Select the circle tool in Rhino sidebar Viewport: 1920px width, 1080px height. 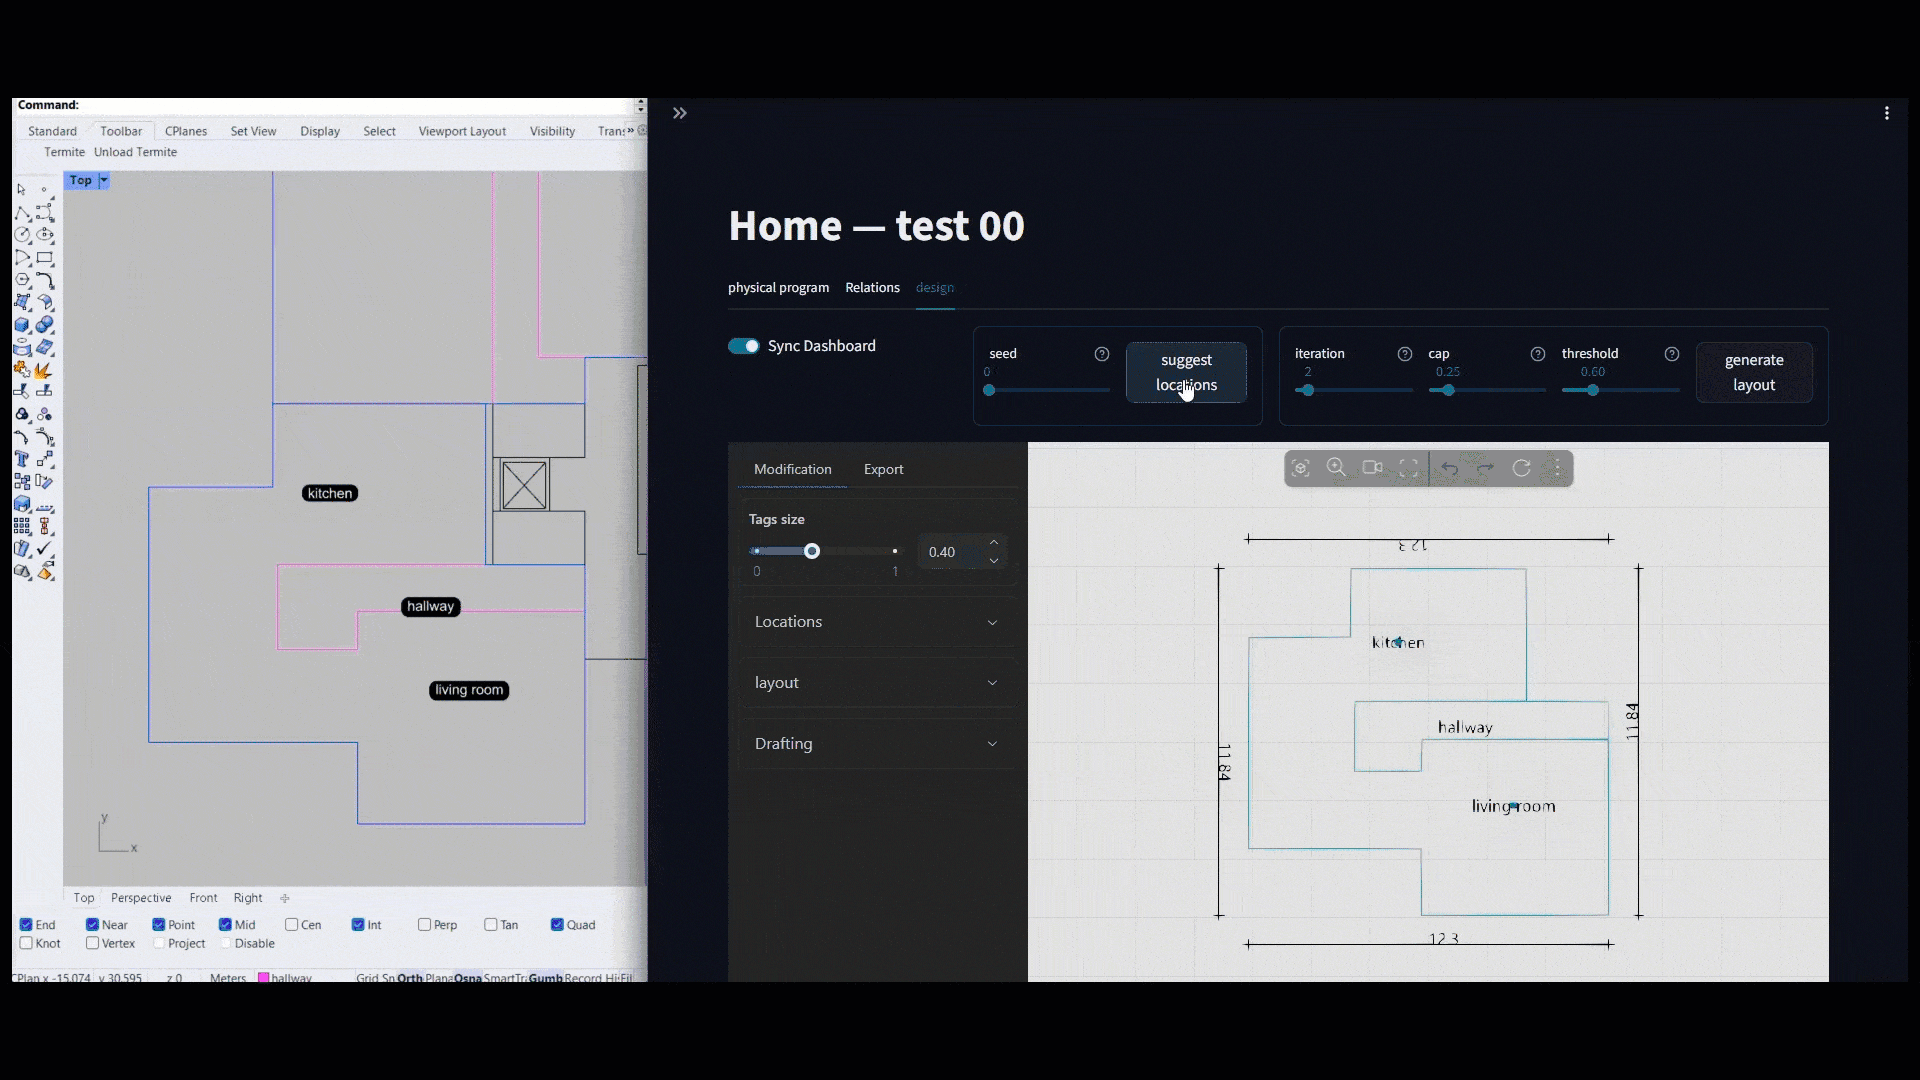(x=20, y=234)
